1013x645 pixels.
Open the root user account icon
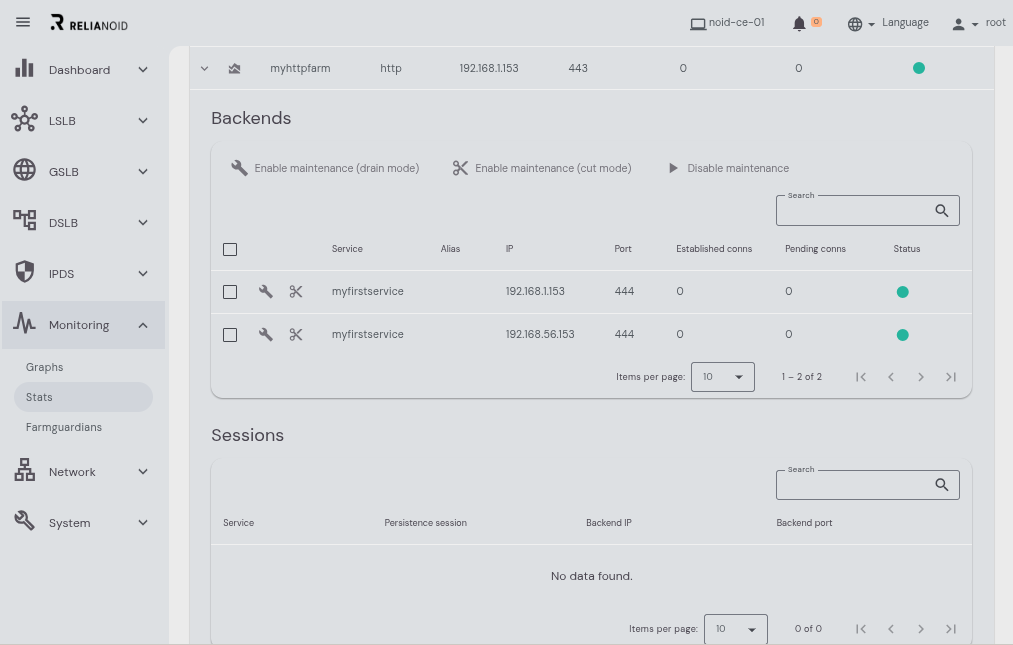958,24
